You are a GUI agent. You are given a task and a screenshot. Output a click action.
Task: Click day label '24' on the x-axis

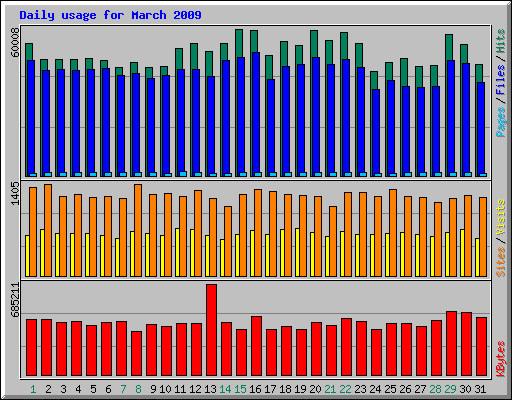(x=375, y=389)
